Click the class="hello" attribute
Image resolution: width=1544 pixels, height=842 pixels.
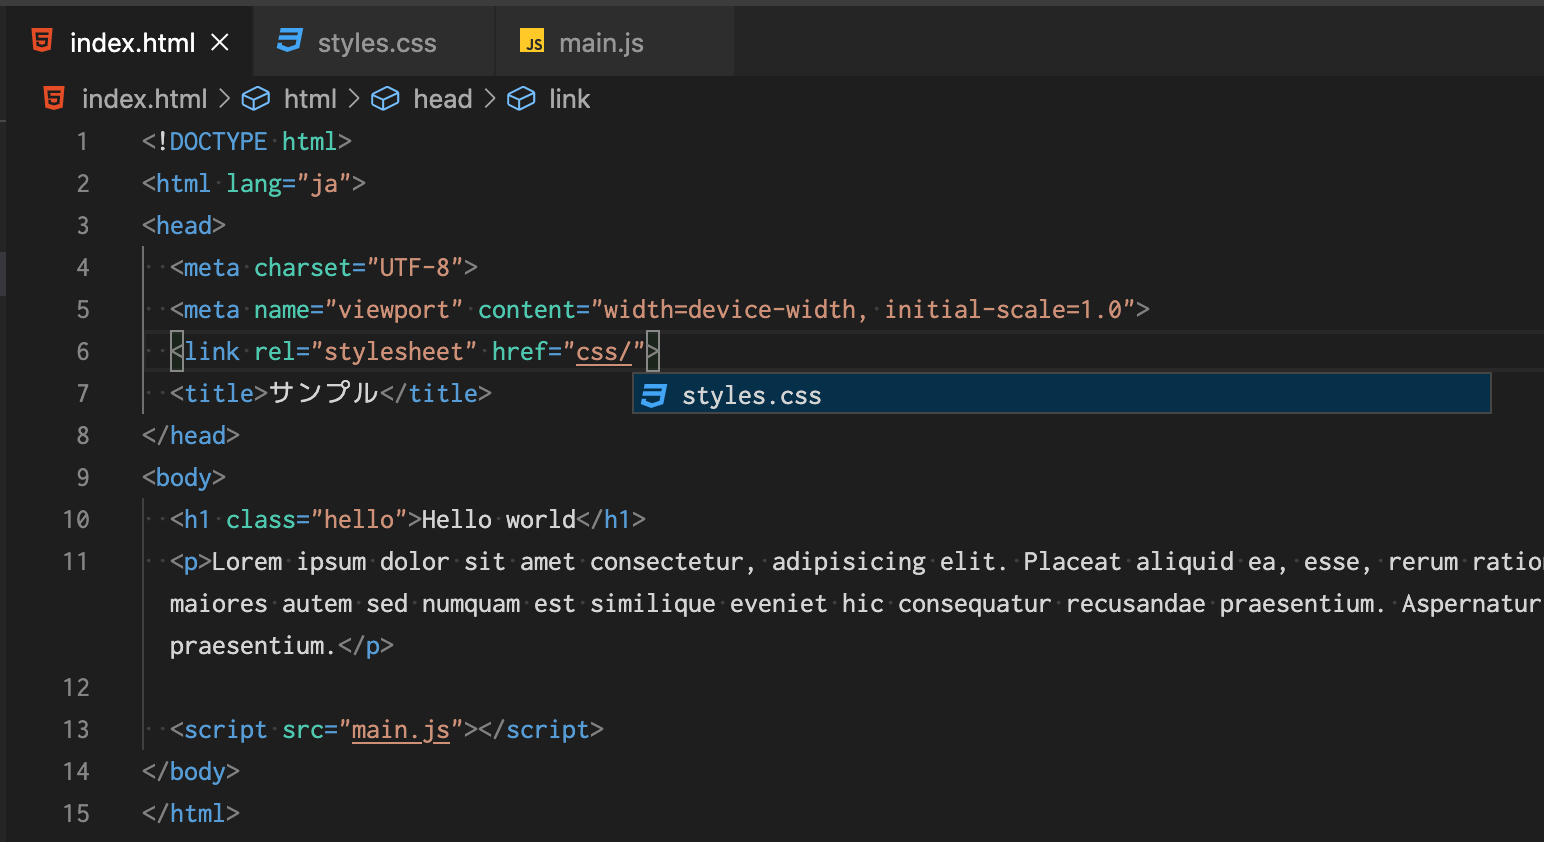[317, 520]
